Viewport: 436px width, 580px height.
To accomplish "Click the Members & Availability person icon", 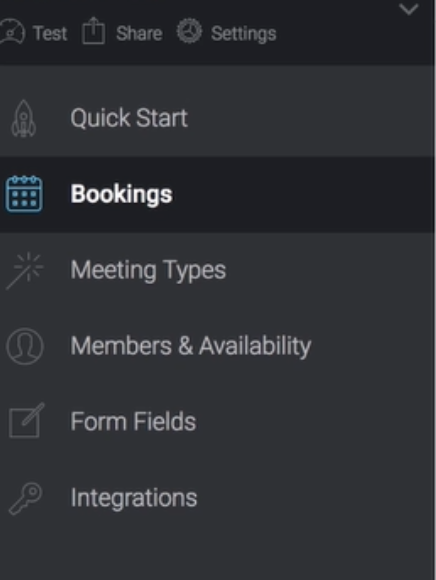I will coord(24,346).
